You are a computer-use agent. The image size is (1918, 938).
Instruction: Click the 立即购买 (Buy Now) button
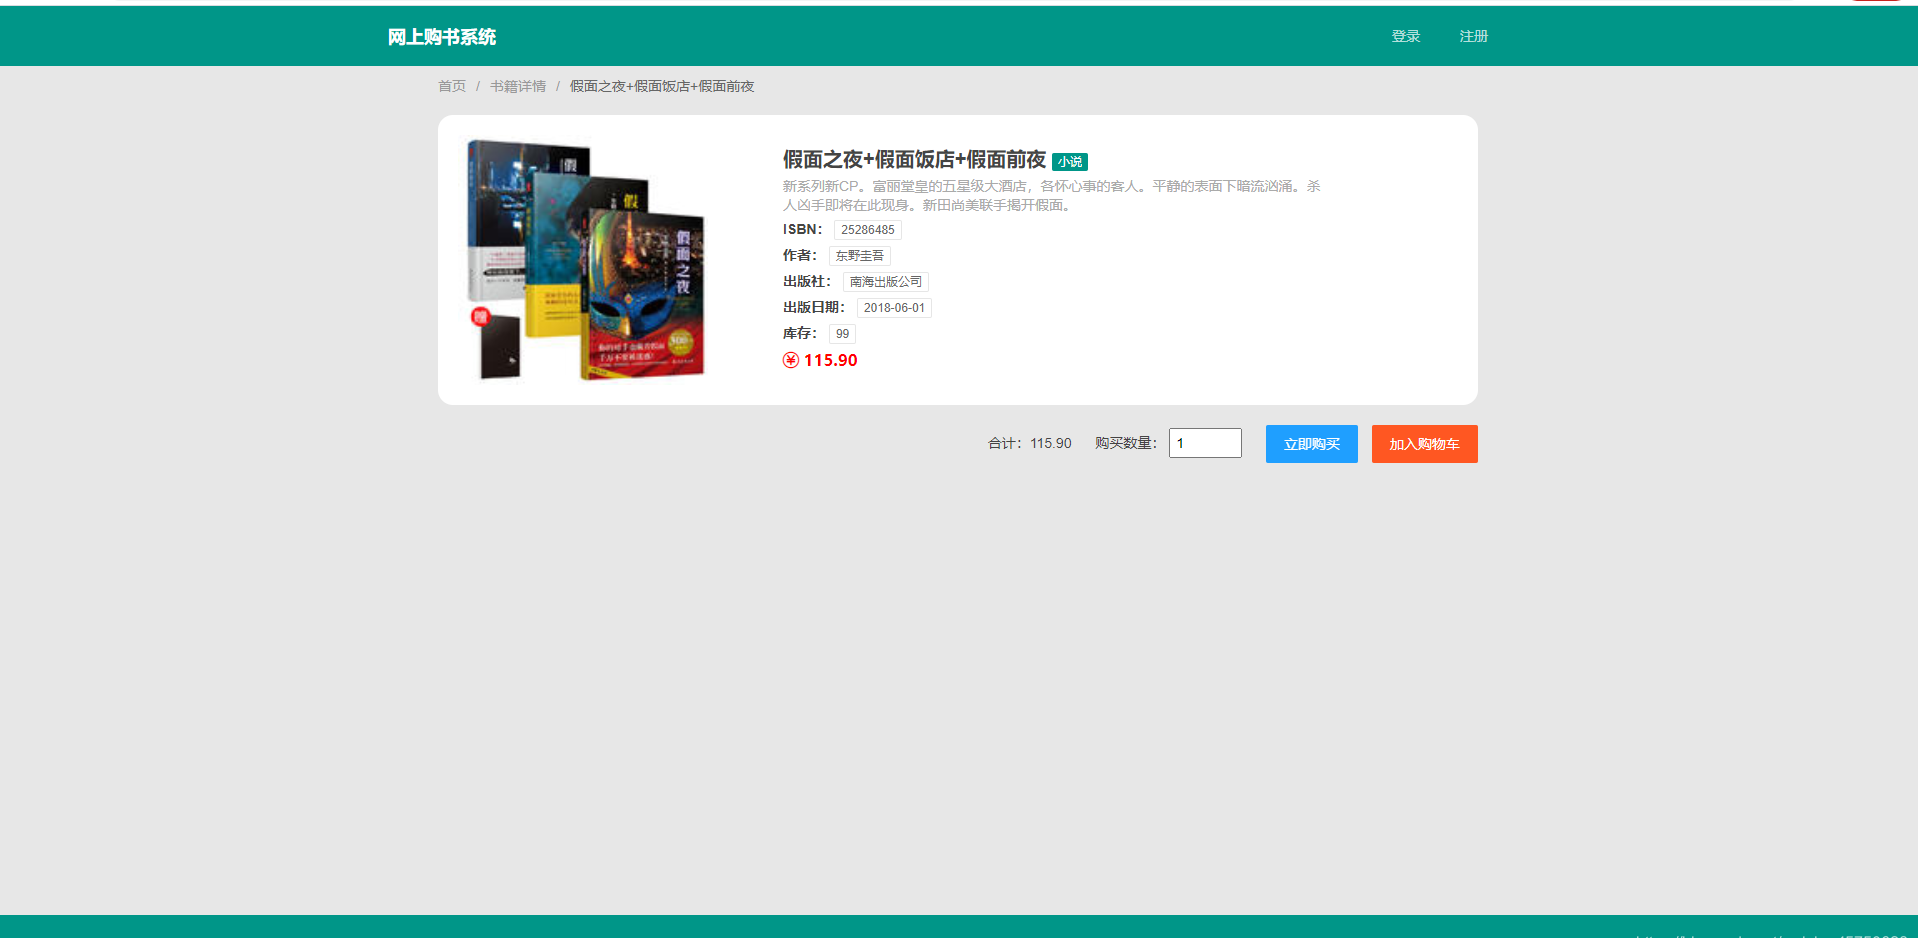pos(1311,444)
